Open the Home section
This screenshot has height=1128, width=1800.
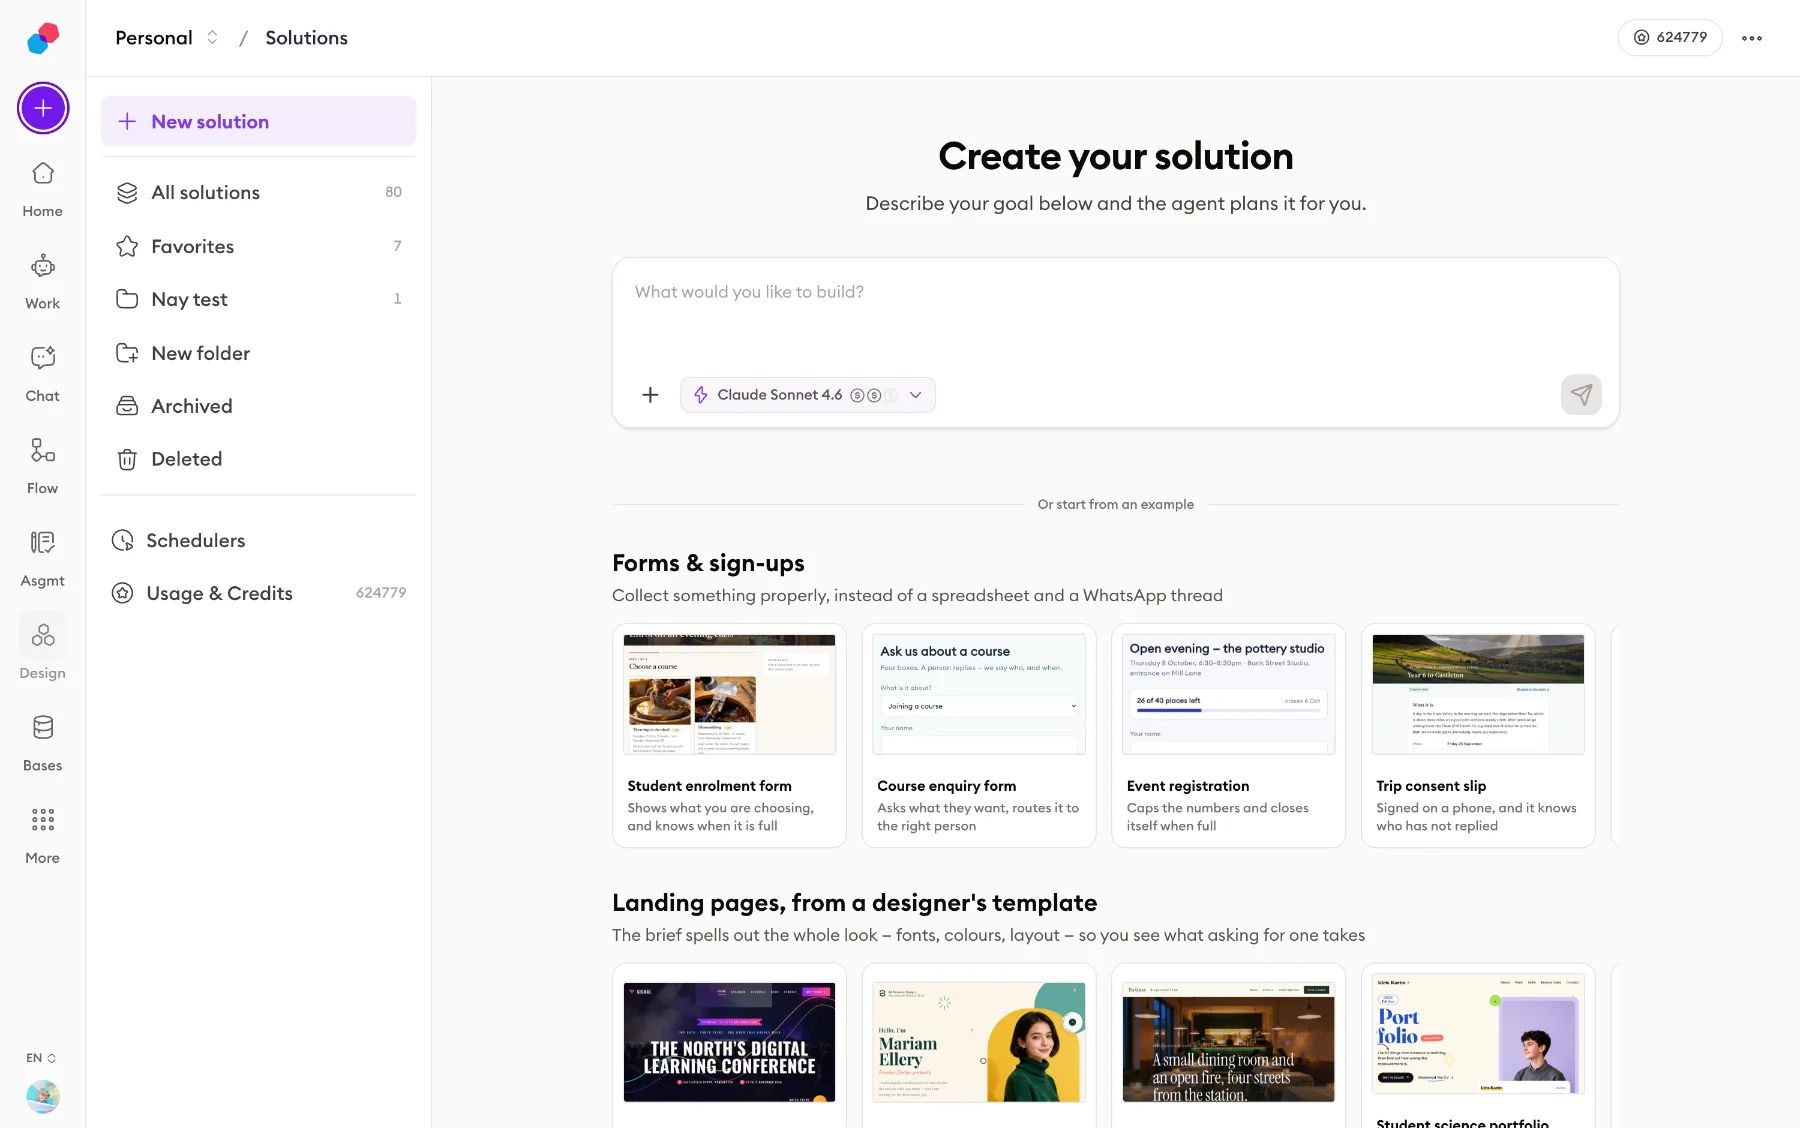pyautogui.click(x=43, y=190)
